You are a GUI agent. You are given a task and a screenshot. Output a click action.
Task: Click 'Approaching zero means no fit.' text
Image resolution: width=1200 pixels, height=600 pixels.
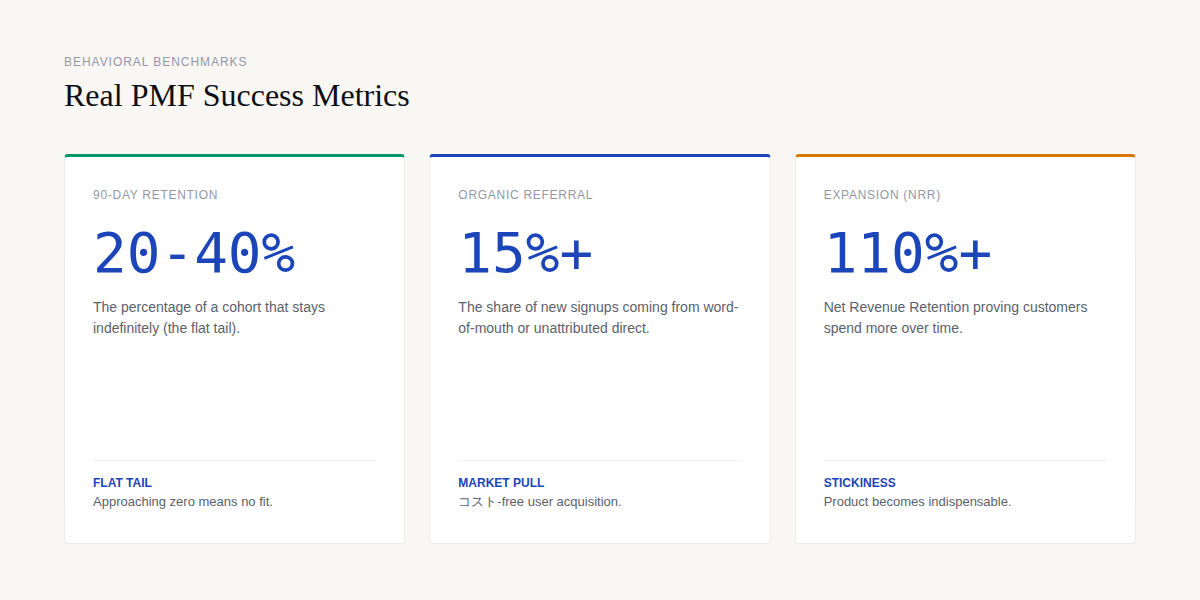183,502
